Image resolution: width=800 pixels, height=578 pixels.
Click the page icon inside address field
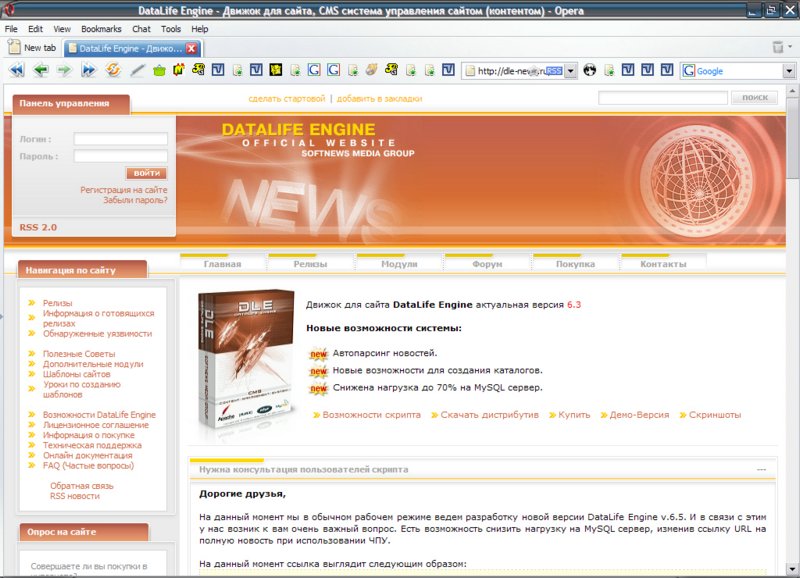[x=470, y=70]
